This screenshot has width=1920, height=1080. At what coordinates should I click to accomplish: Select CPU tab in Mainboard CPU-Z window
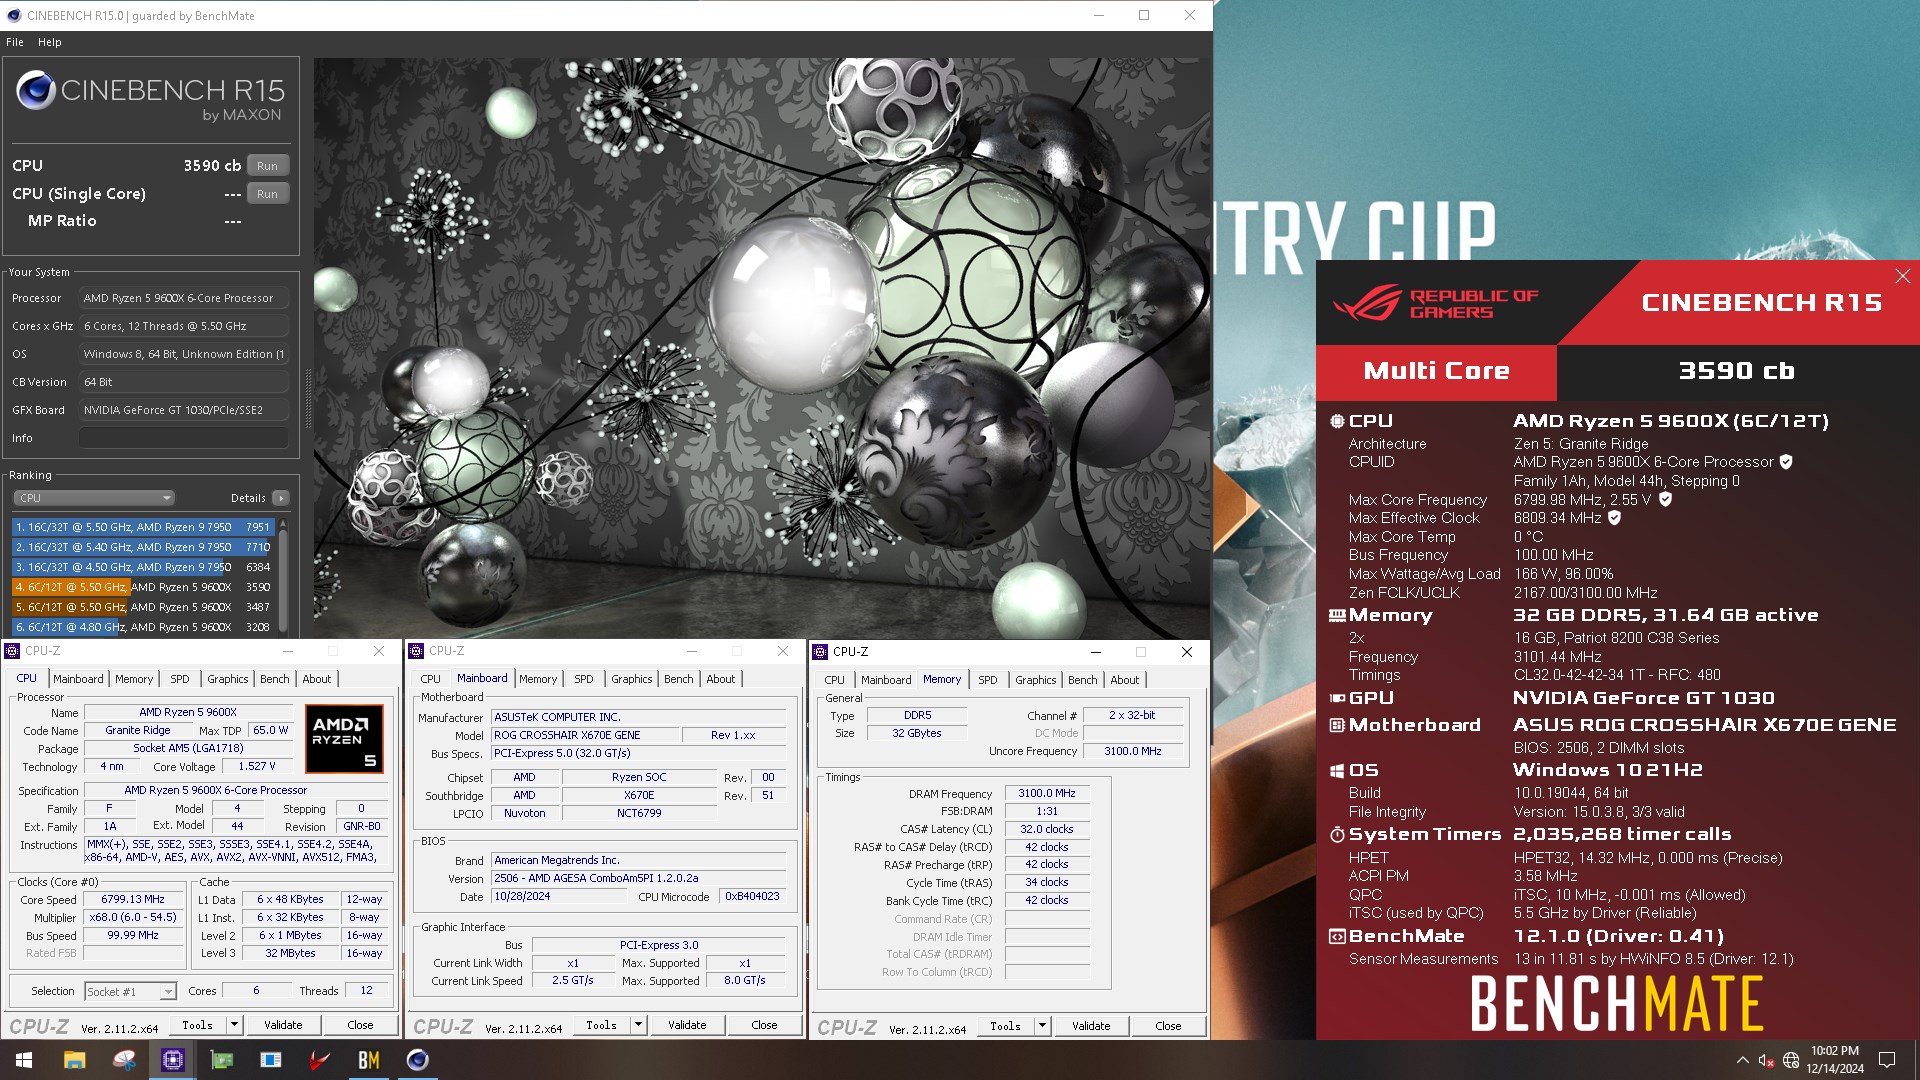tap(431, 679)
